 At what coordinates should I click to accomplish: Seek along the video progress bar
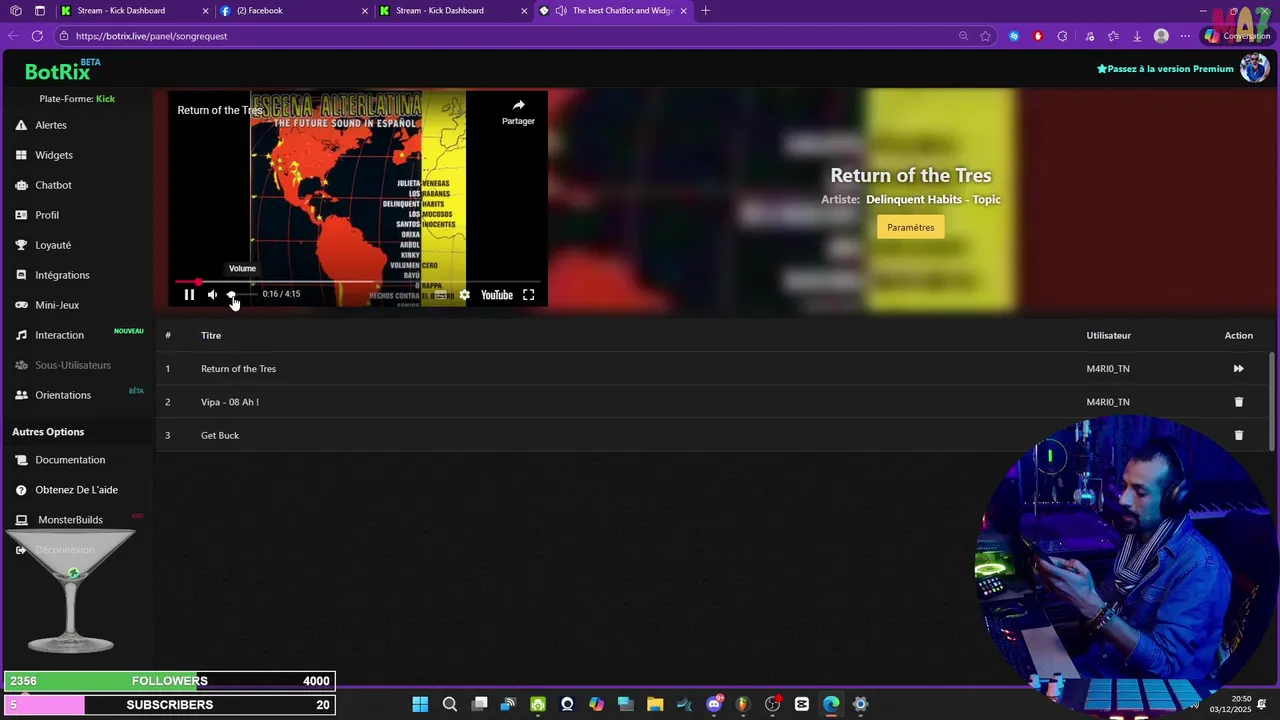coord(358,282)
